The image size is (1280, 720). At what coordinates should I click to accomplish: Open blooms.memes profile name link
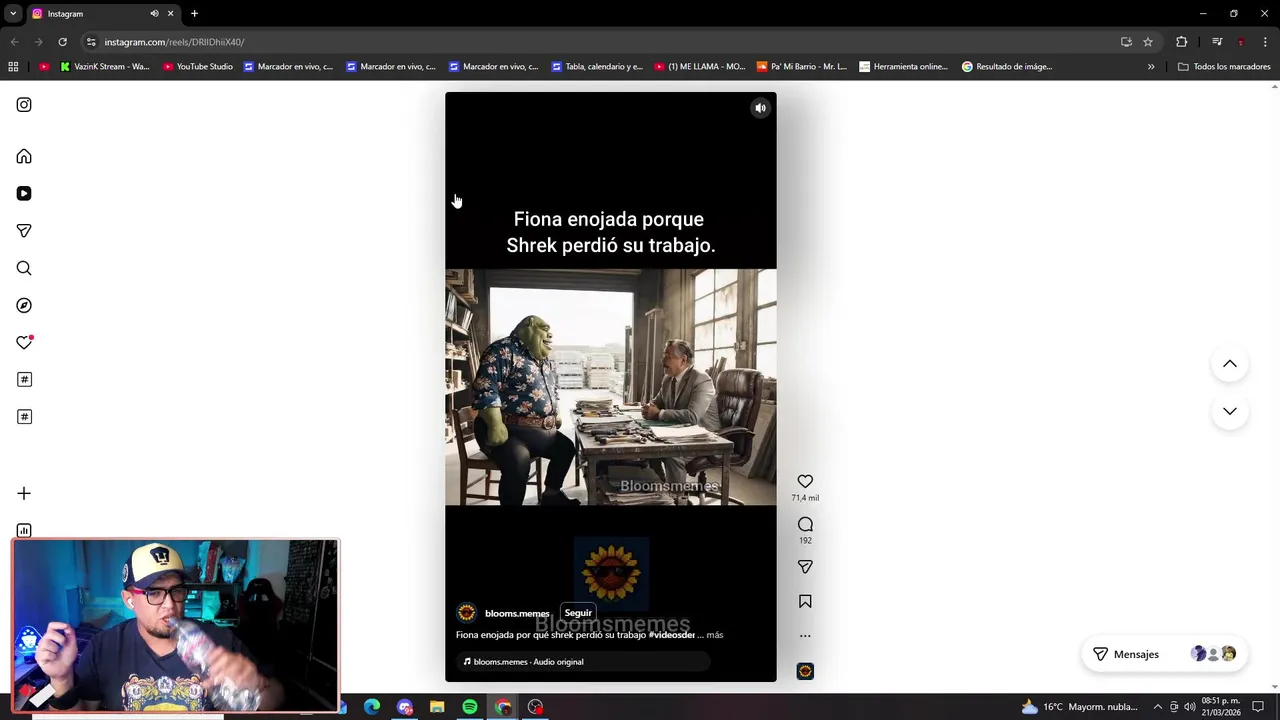pyautogui.click(x=517, y=614)
